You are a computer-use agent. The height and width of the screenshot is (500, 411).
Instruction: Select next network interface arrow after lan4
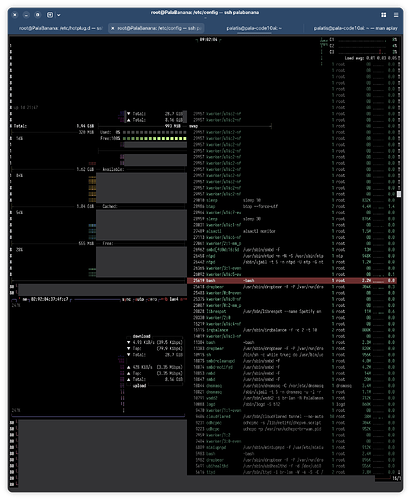pos(183,299)
